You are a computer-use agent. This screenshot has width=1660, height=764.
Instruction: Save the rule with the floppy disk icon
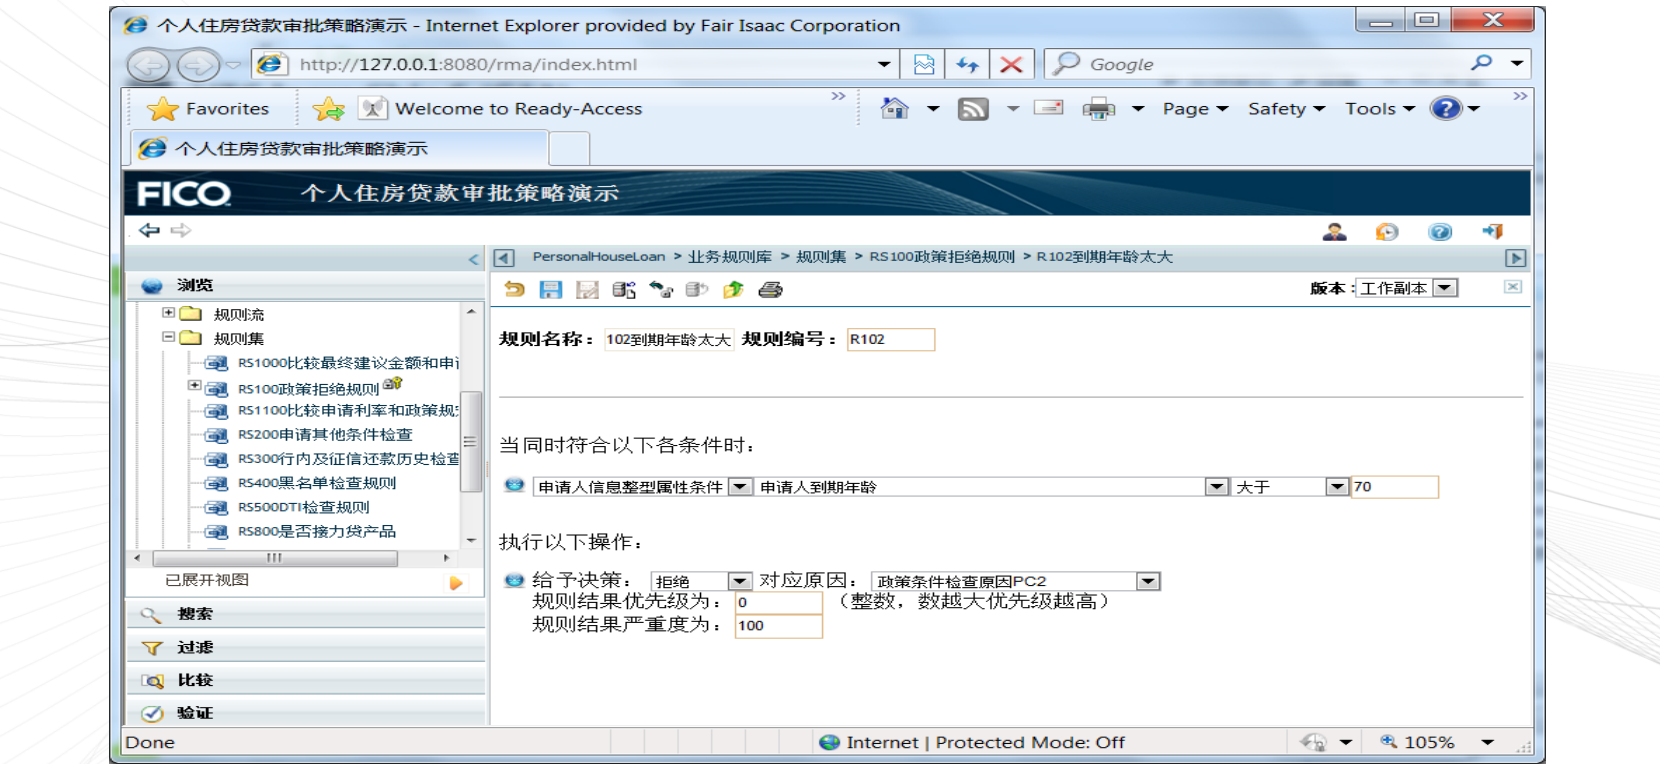[x=551, y=289]
